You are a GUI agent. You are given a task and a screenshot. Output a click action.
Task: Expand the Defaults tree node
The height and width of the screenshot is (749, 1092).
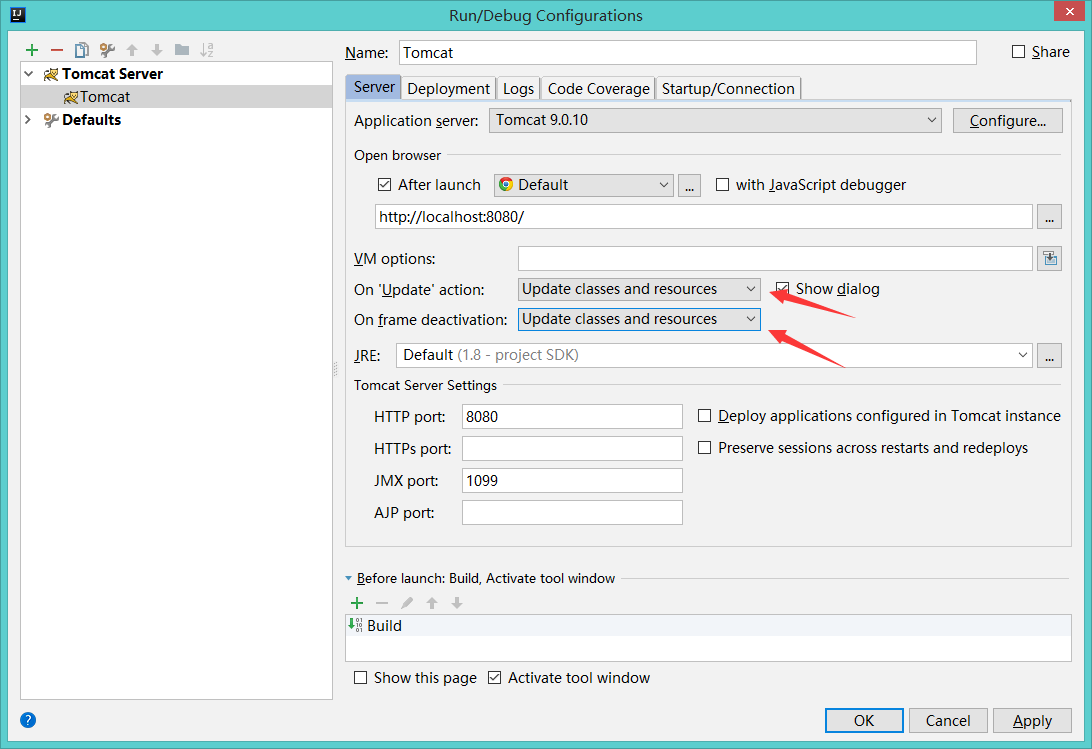click(28, 119)
